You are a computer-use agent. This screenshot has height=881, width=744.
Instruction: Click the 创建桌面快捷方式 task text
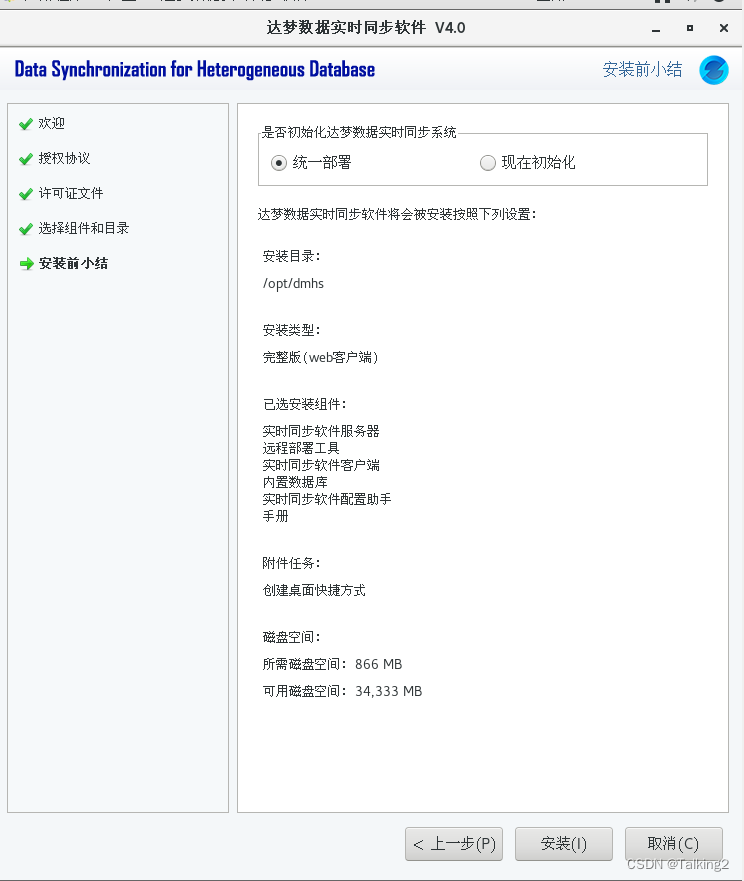[314, 591]
